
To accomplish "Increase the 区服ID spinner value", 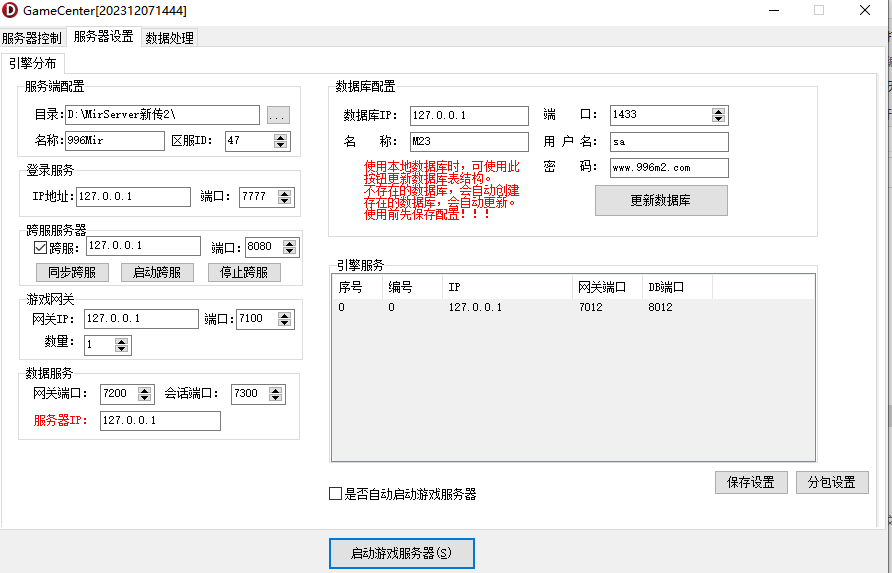I will tap(283, 136).
